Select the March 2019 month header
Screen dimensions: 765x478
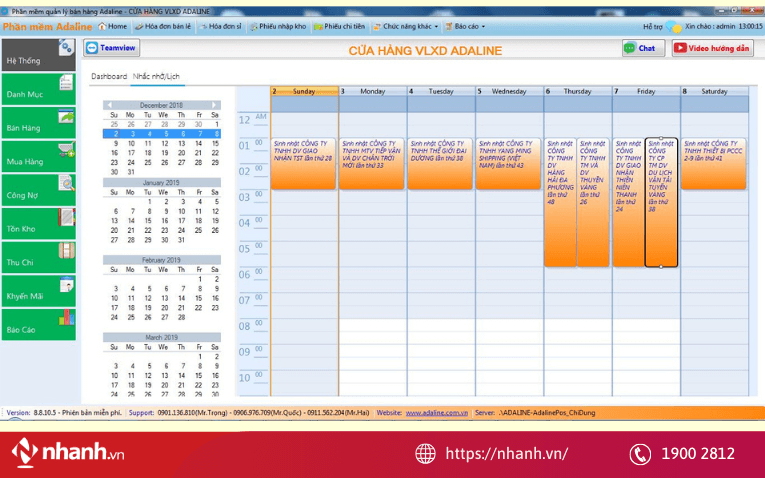pyautogui.click(x=161, y=338)
